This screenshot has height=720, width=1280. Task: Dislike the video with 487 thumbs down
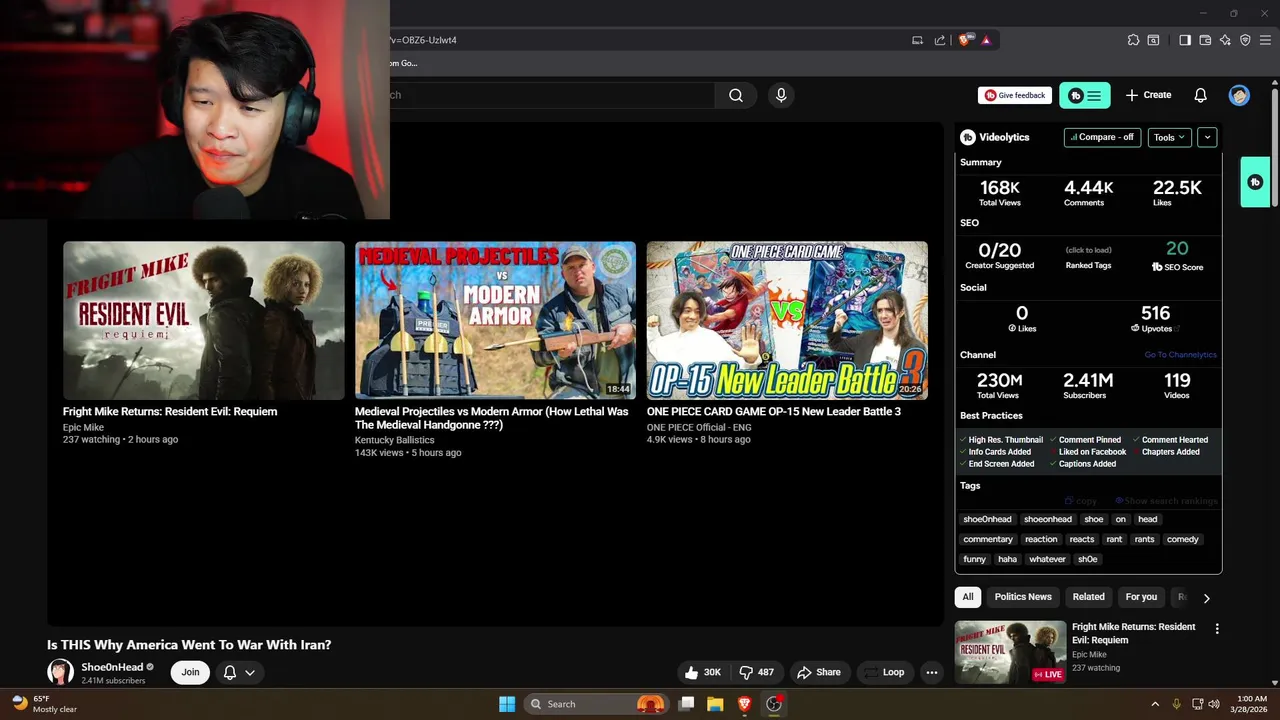coord(757,672)
